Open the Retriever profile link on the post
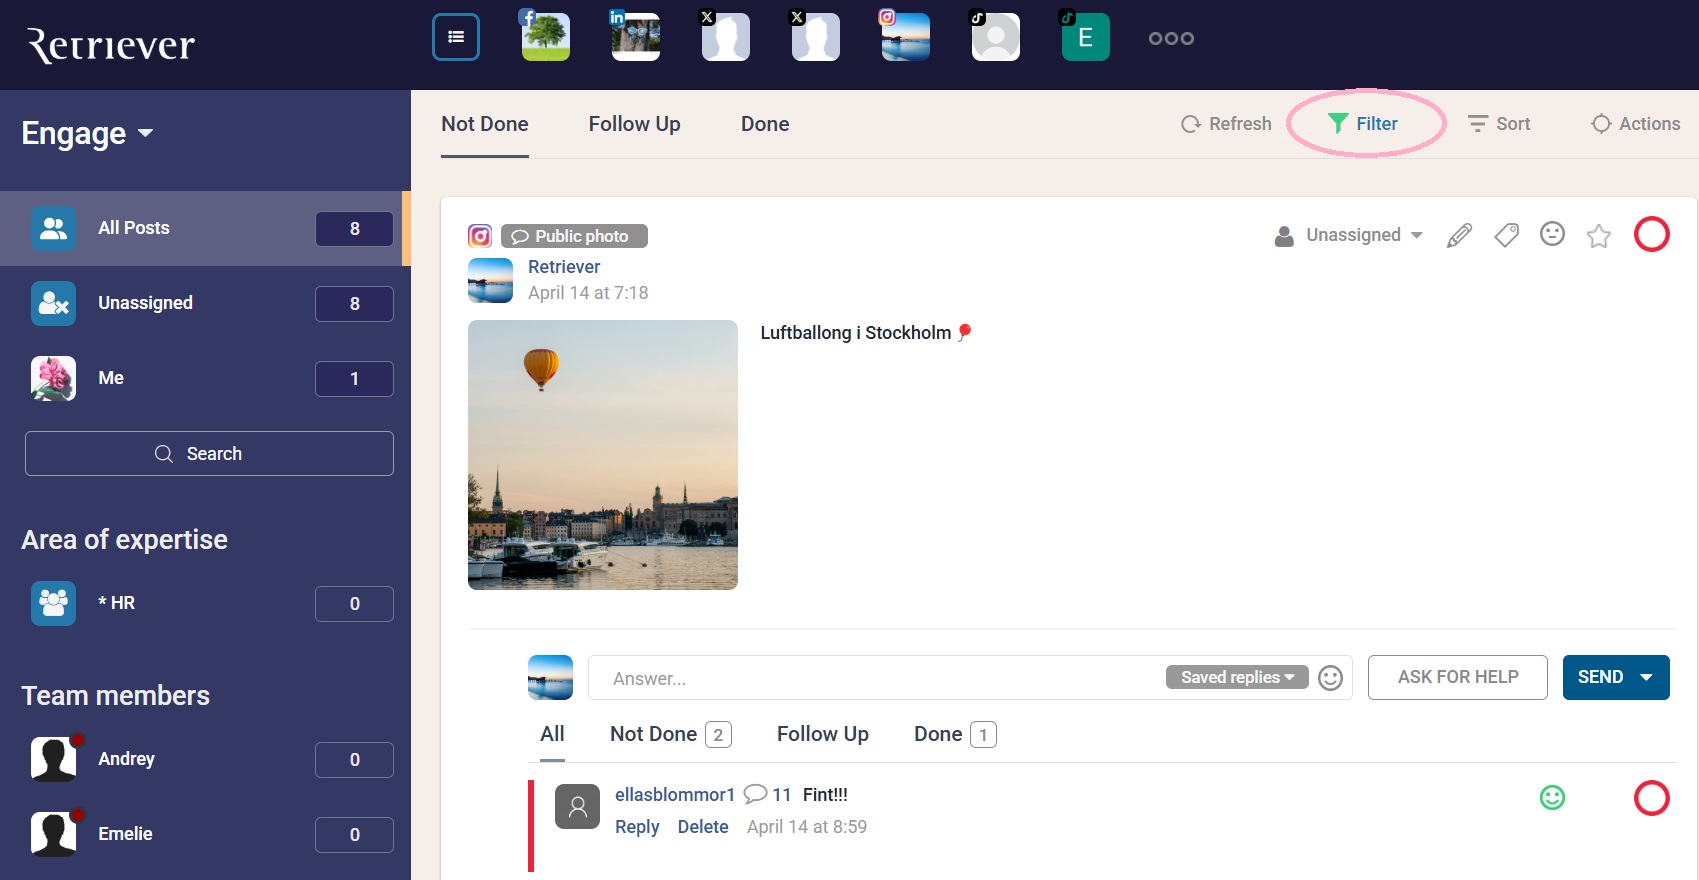Viewport: 1699px width, 880px height. [564, 267]
